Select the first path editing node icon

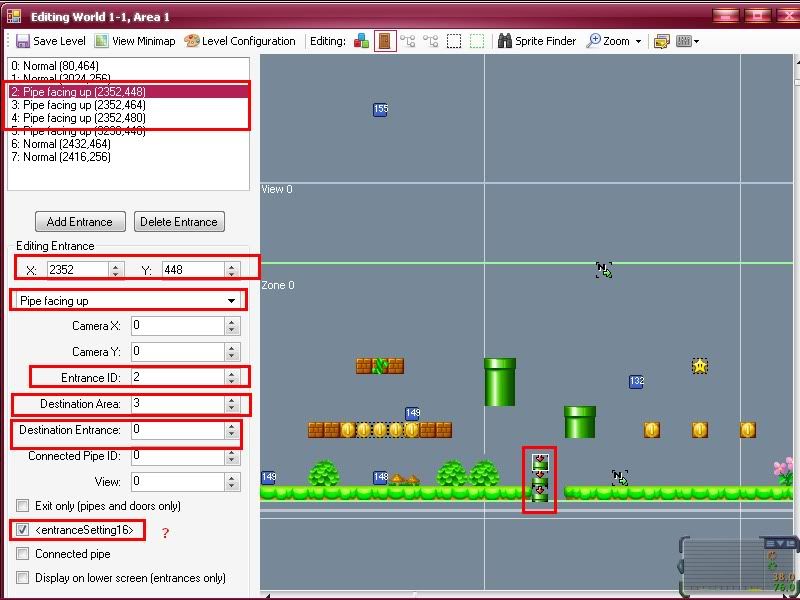pyautogui.click(x=408, y=41)
